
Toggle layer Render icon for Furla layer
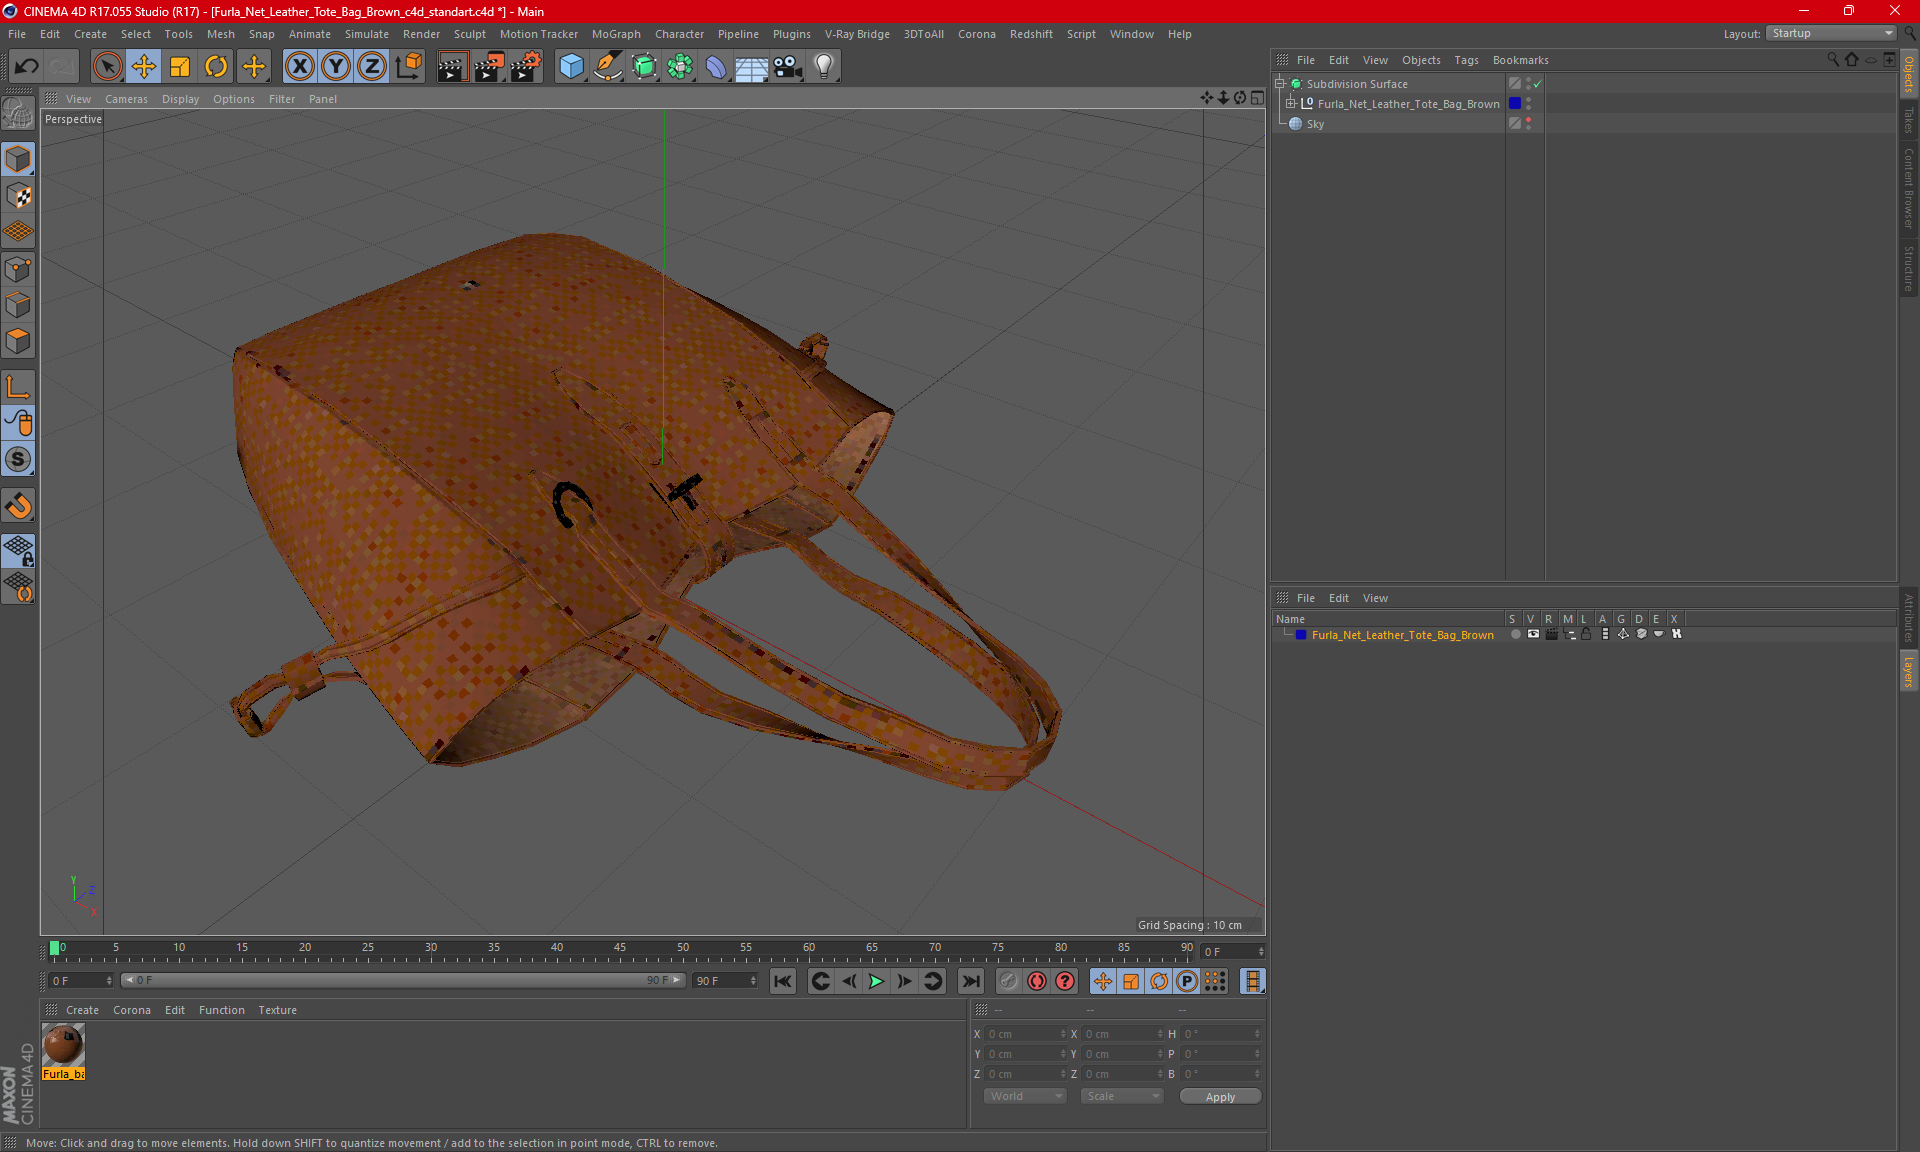(x=1552, y=634)
